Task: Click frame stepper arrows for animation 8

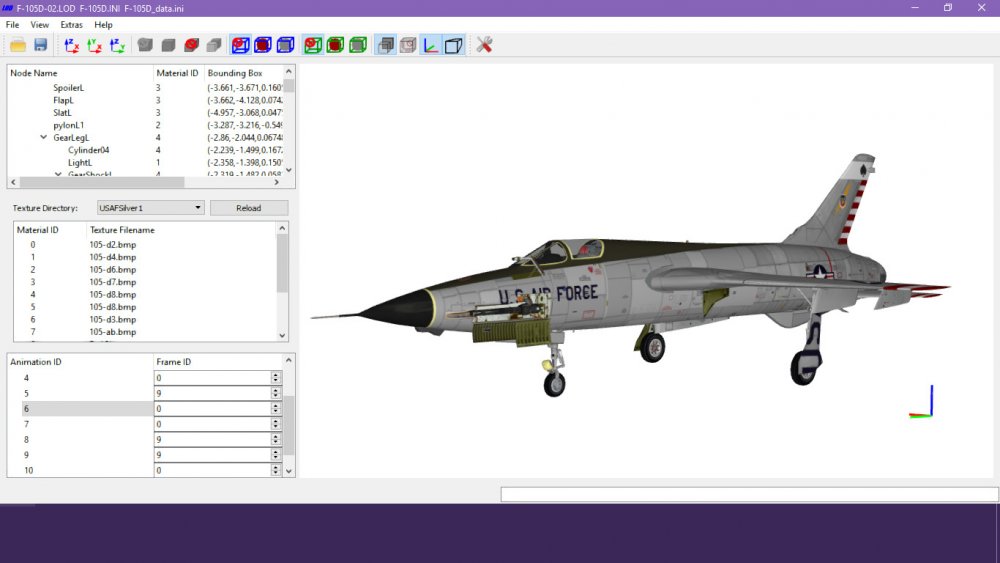Action: (x=276, y=439)
